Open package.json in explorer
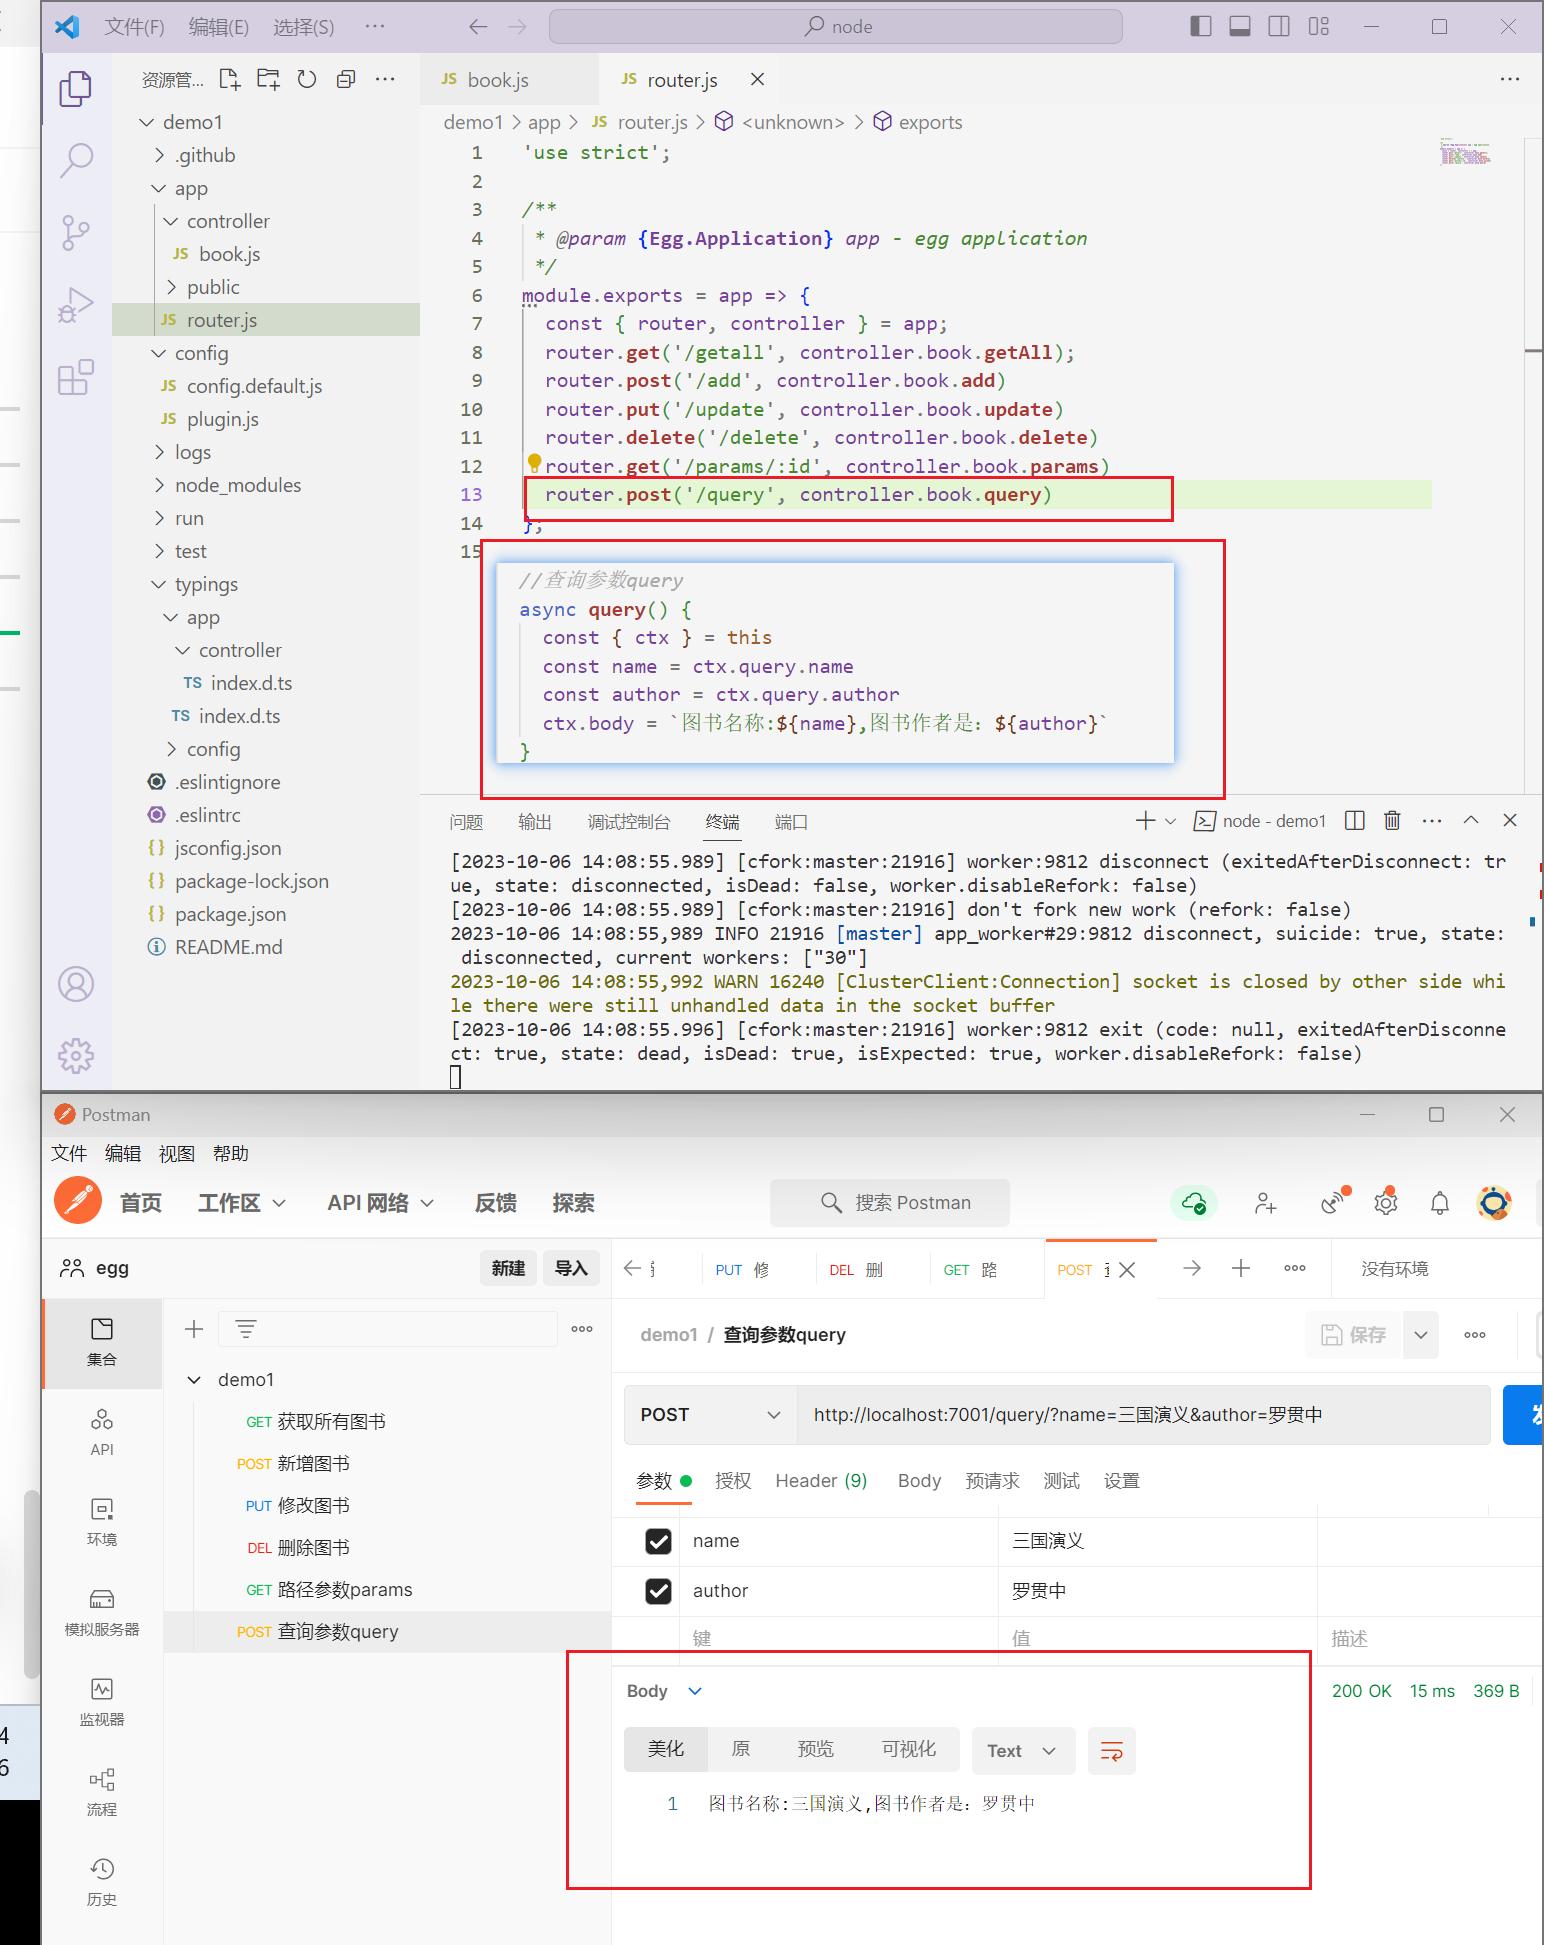The width and height of the screenshot is (1544, 1945). point(230,914)
